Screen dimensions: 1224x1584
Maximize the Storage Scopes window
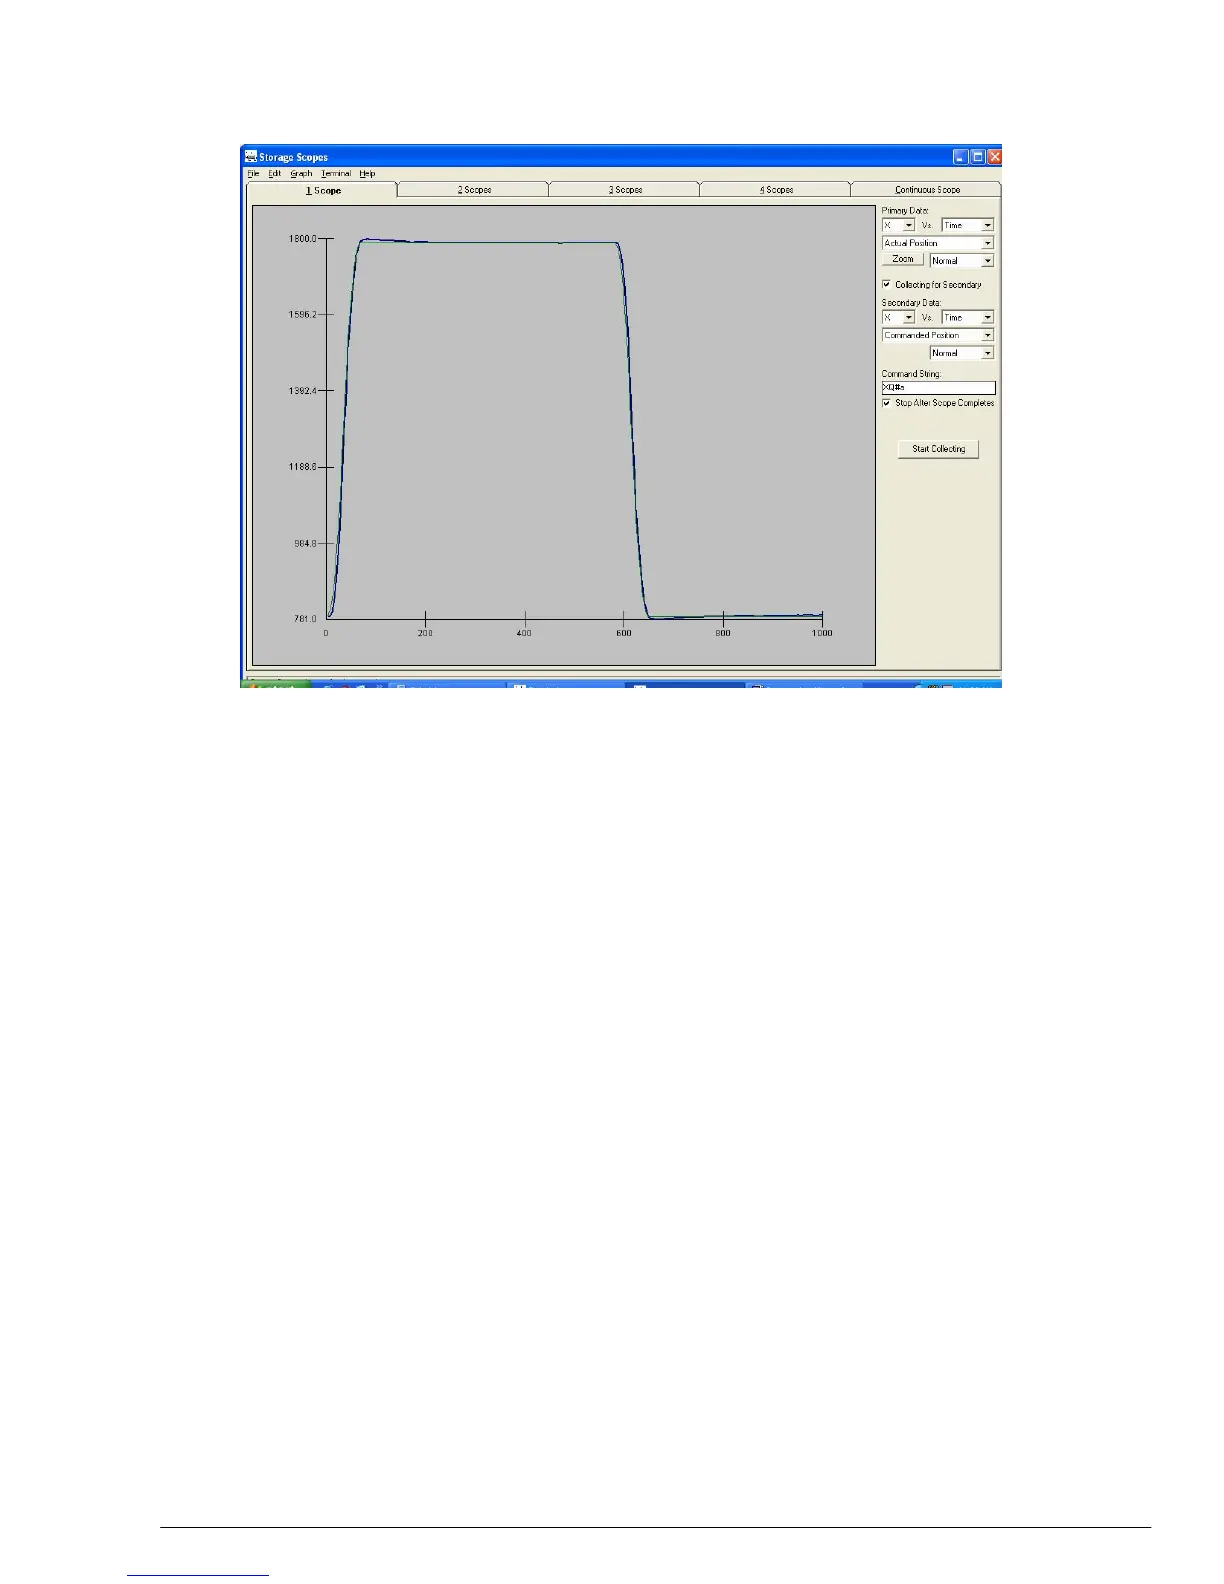pos(977,157)
